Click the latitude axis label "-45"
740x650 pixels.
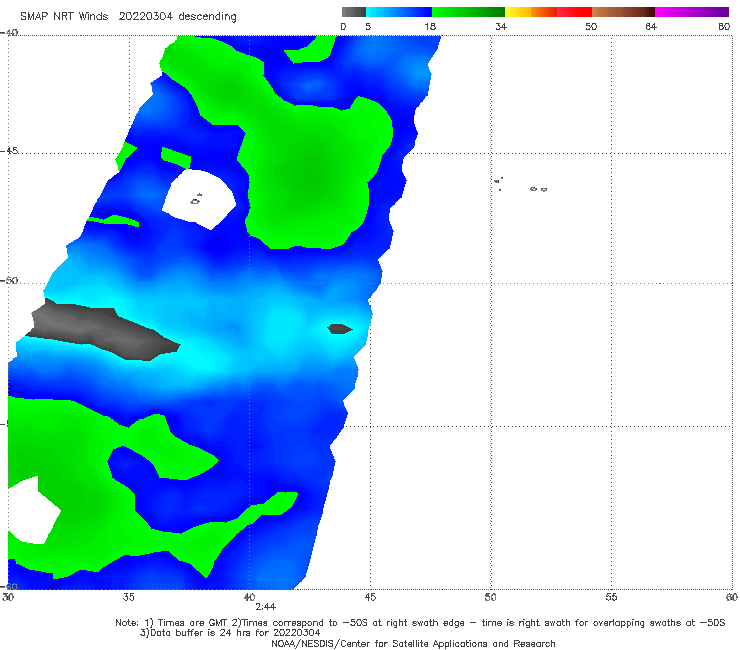coord(9,151)
